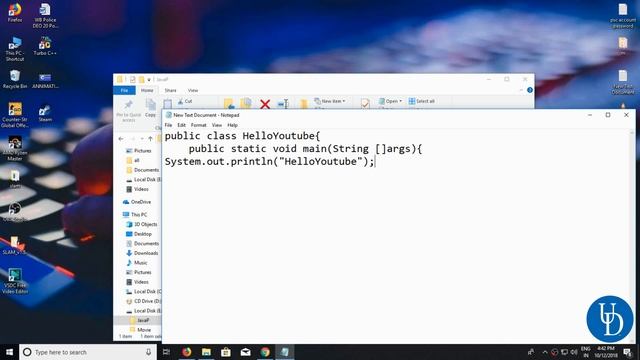
Task: Switch to Explorer's Share ribbon tab
Action: (170, 90)
